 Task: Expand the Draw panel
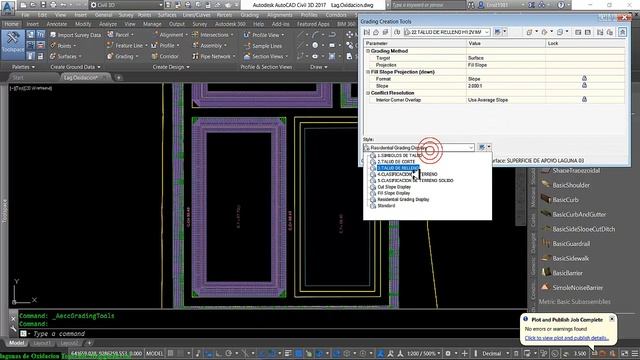[318, 67]
